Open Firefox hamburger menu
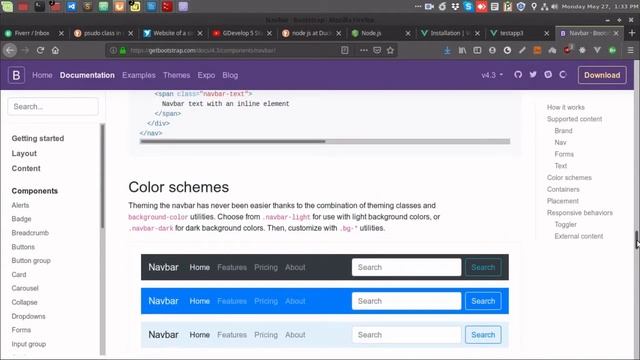This screenshot has width=640, height=360. pyautogui.click(x=631, y=50)
